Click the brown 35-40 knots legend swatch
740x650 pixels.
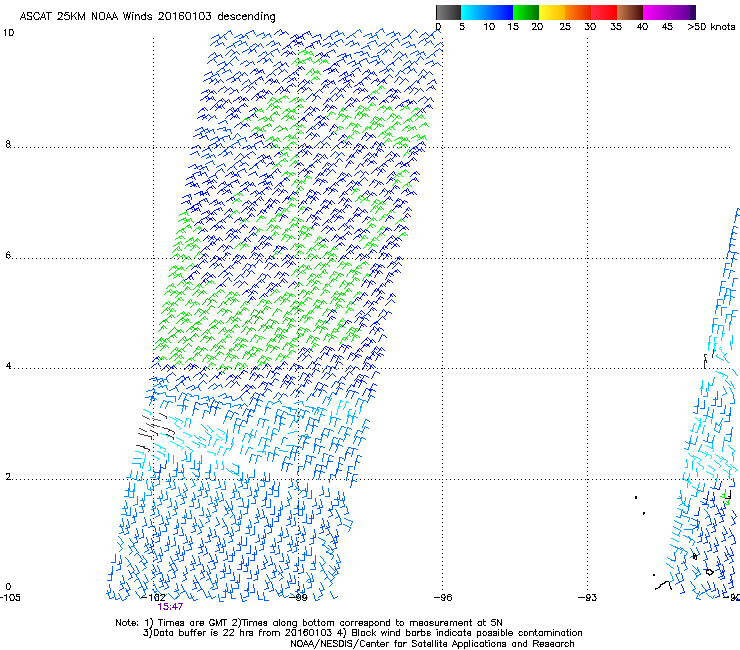coord(630,12)
